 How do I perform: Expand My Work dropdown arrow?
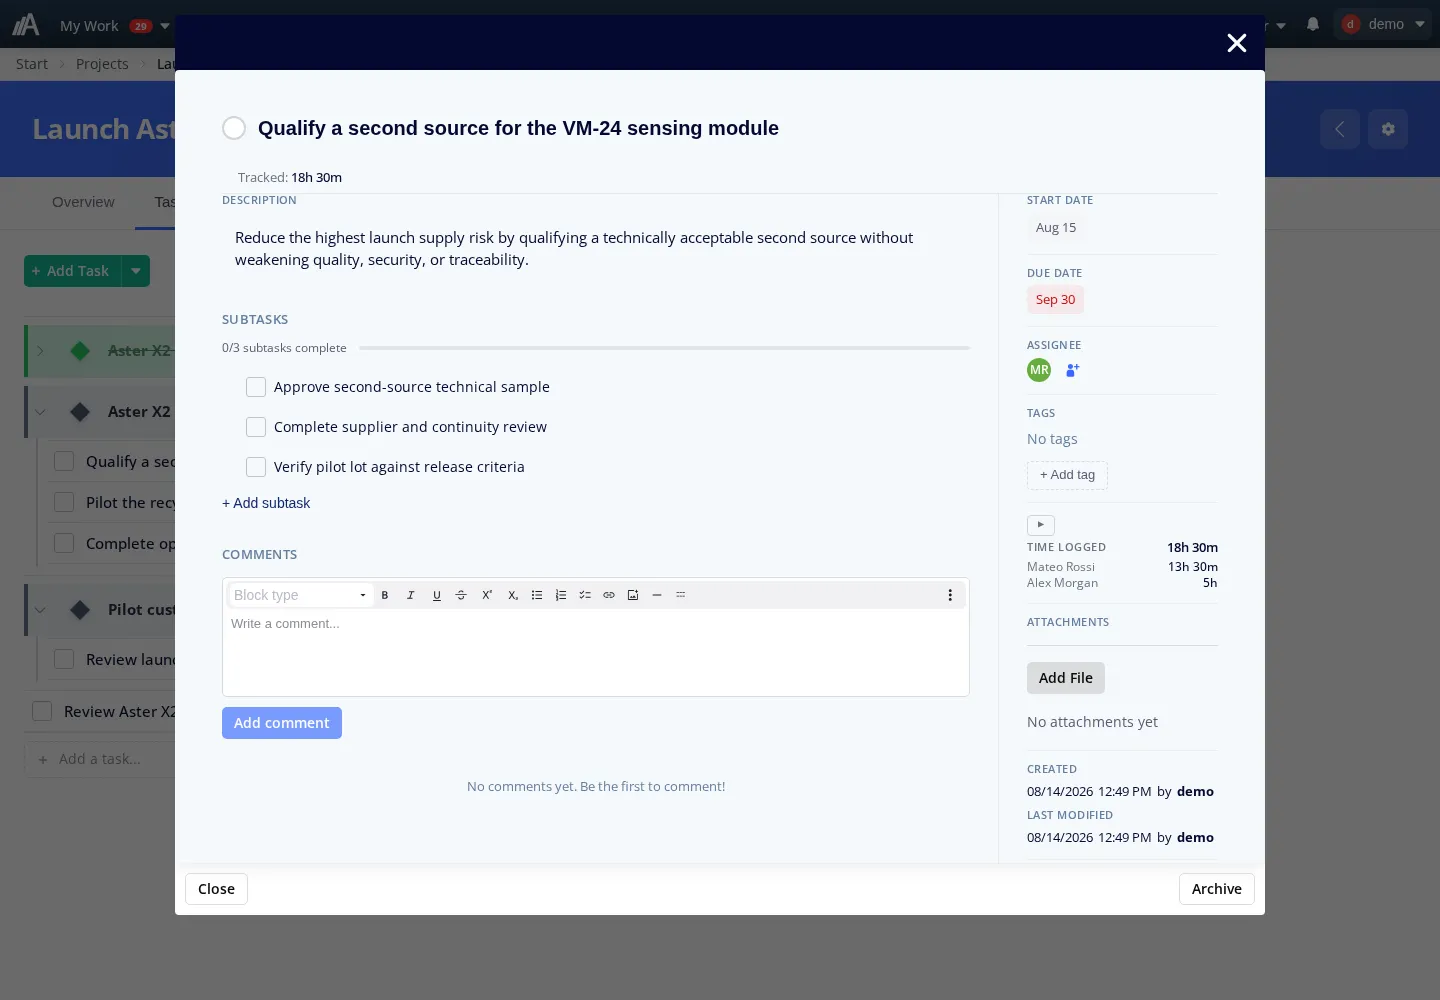click(x=165, y=26)
